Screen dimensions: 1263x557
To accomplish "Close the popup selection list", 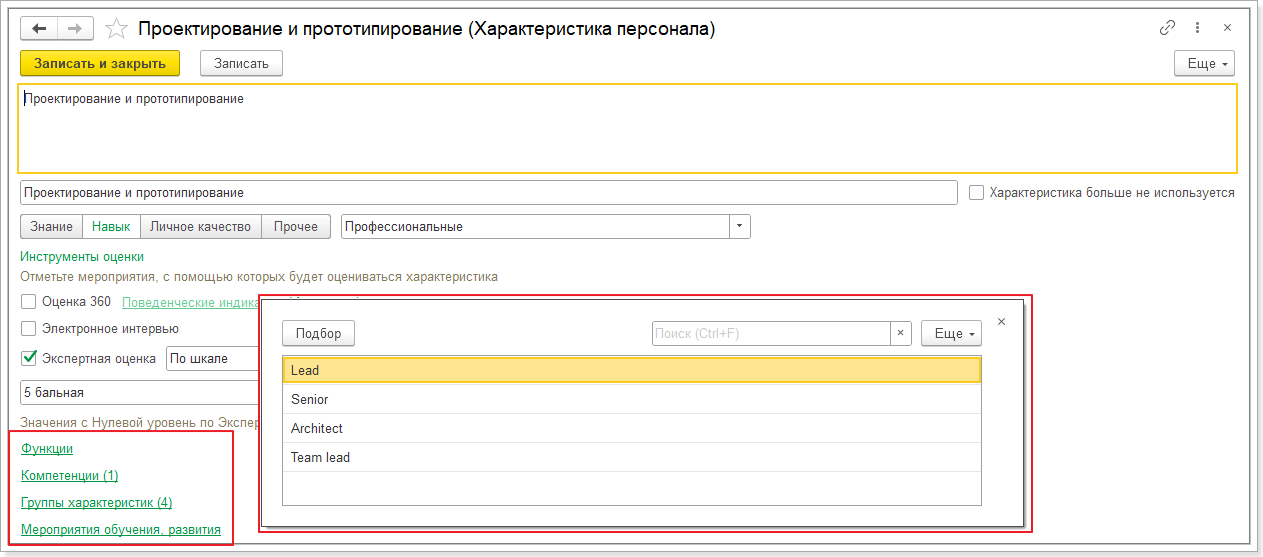I will click(x=1001, y=322).
